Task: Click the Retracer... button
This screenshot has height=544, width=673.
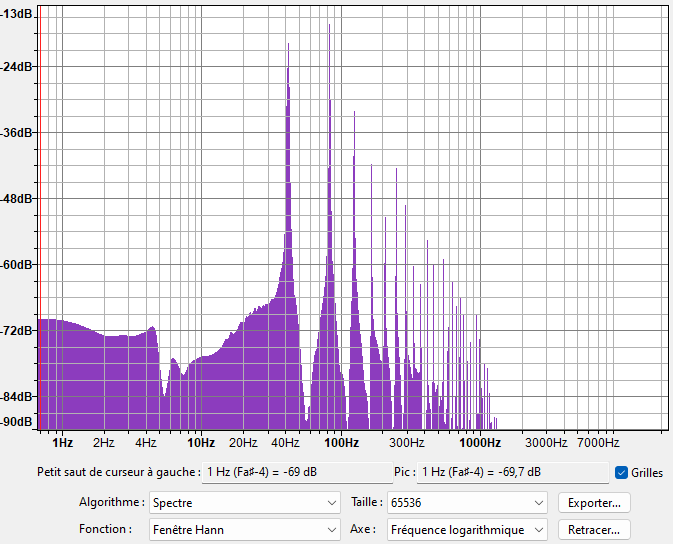Action: [594, 530]
